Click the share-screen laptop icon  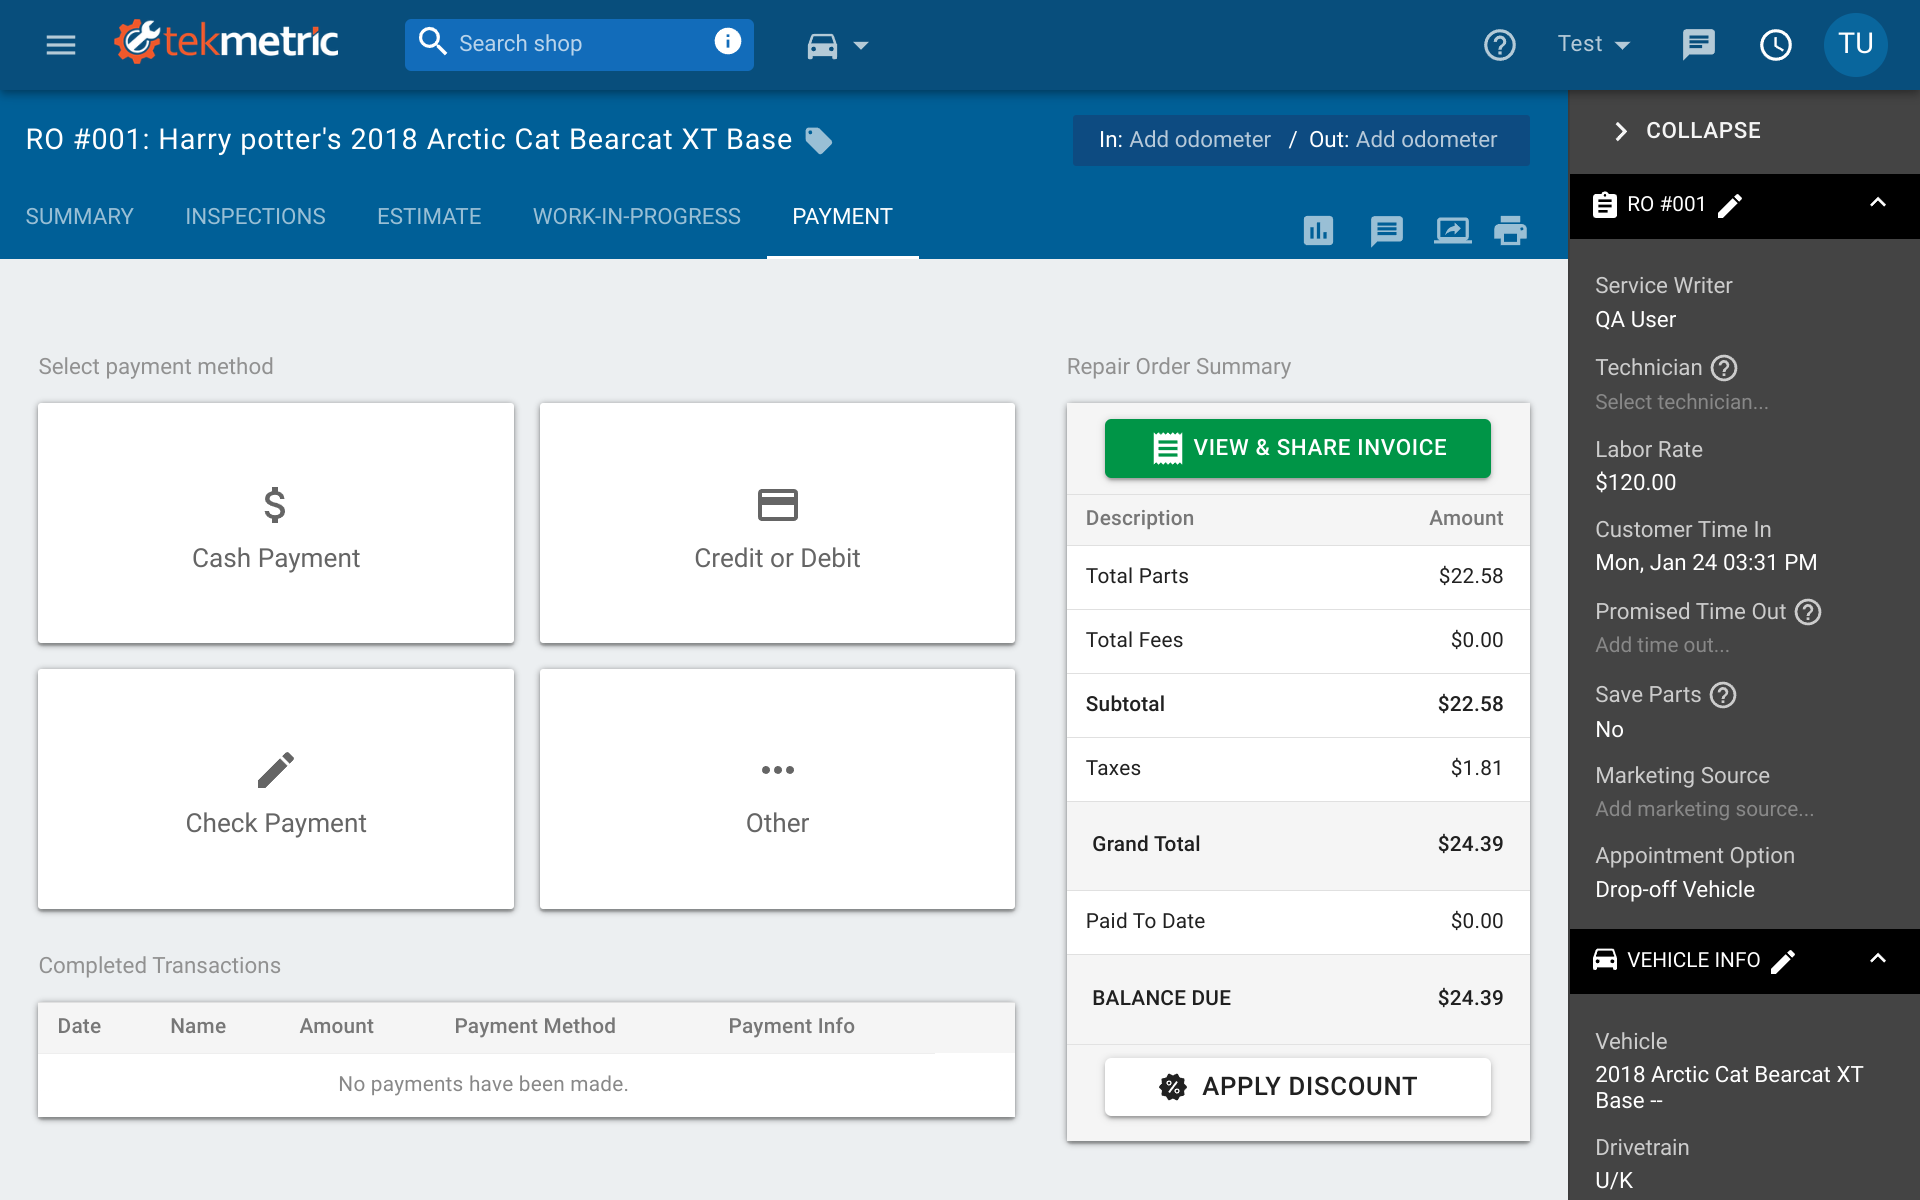click(1452, 230)
